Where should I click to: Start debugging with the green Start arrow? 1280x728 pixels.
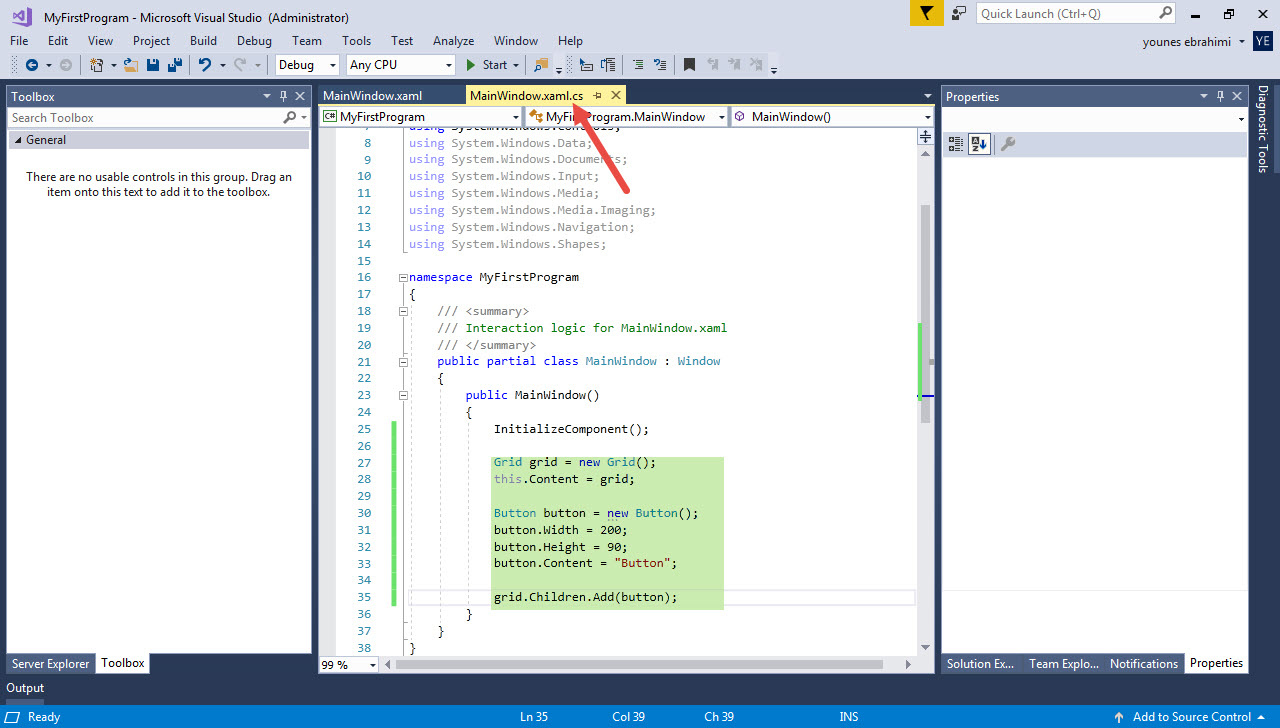(x=470, y=64)
